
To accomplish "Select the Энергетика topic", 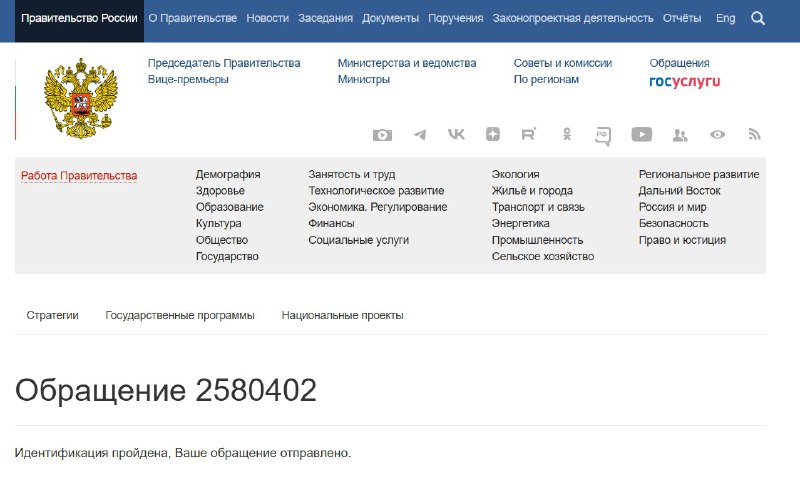I will pos(520,224).
